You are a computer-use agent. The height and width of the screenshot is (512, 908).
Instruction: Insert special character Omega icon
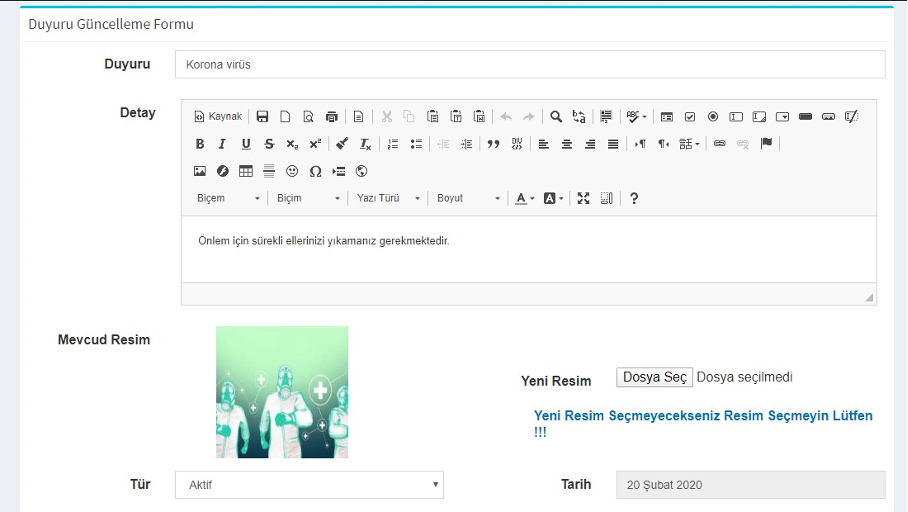[x=316, y=171]
